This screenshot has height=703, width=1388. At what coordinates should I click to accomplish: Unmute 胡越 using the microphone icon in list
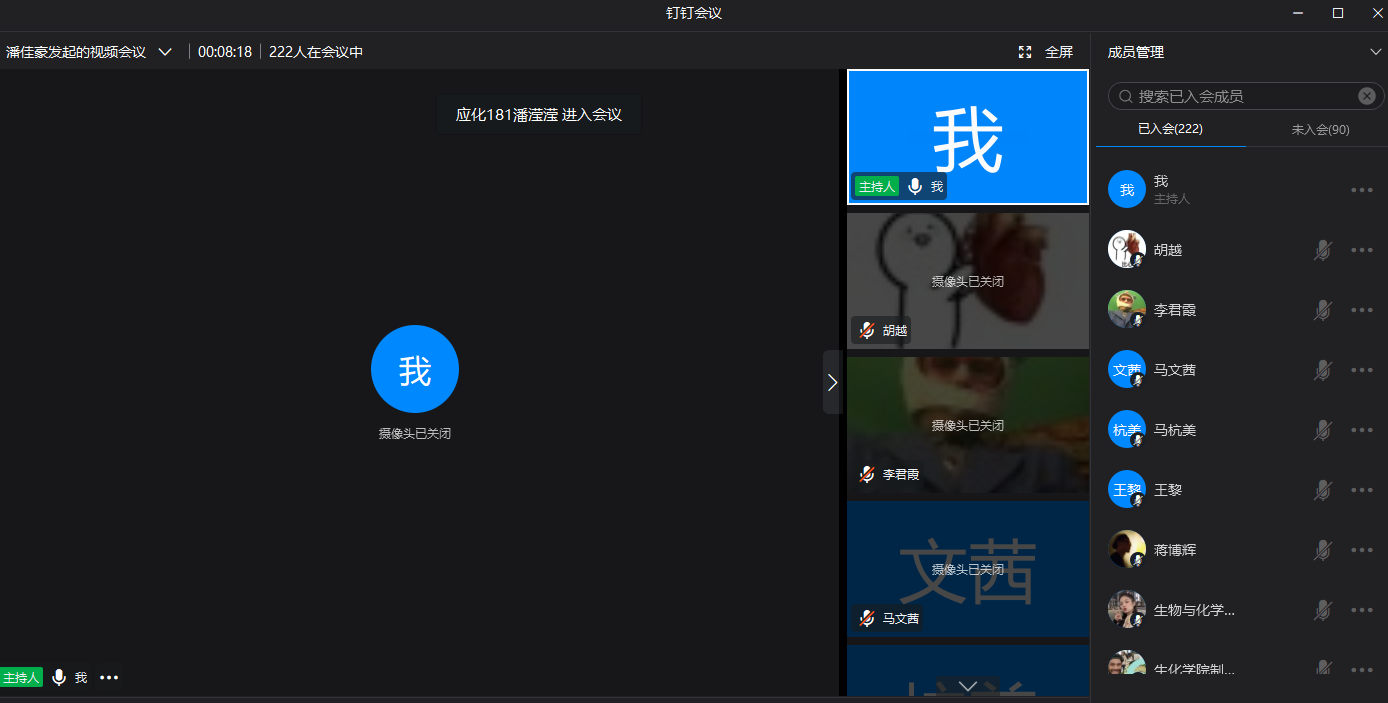tap(1323, 250)
